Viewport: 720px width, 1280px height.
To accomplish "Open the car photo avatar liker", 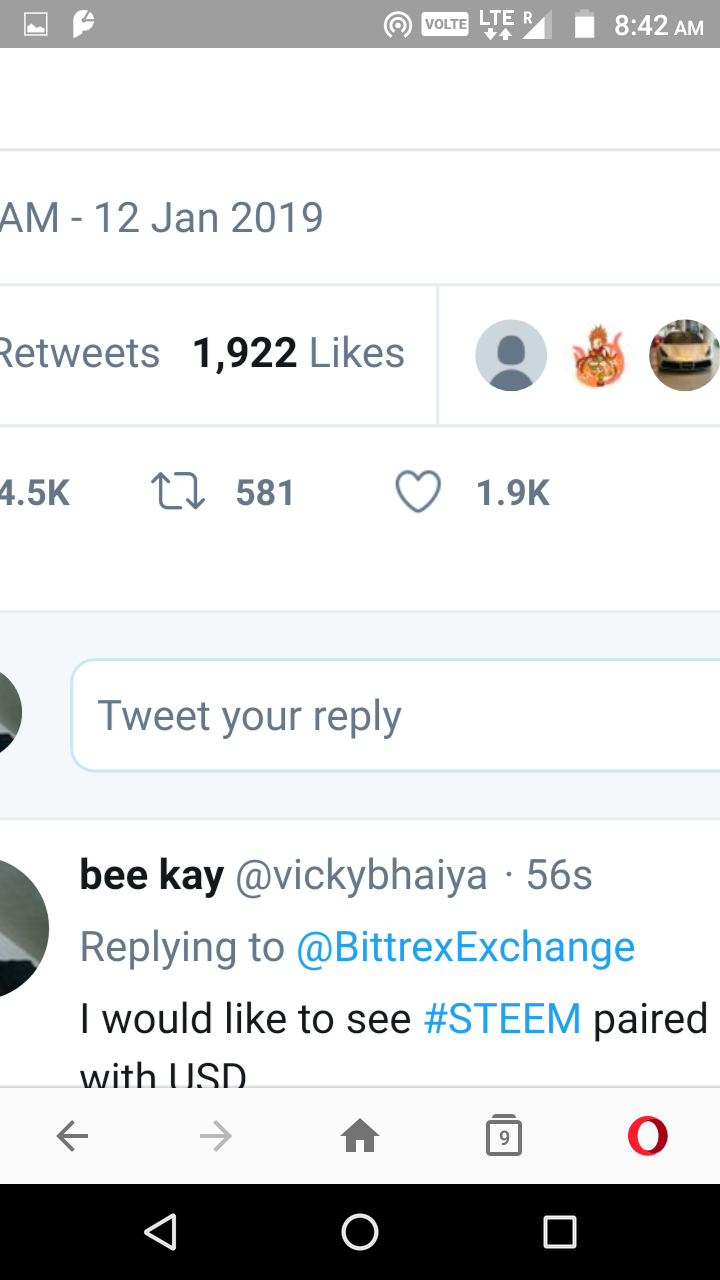I will [x=684, y=355].
